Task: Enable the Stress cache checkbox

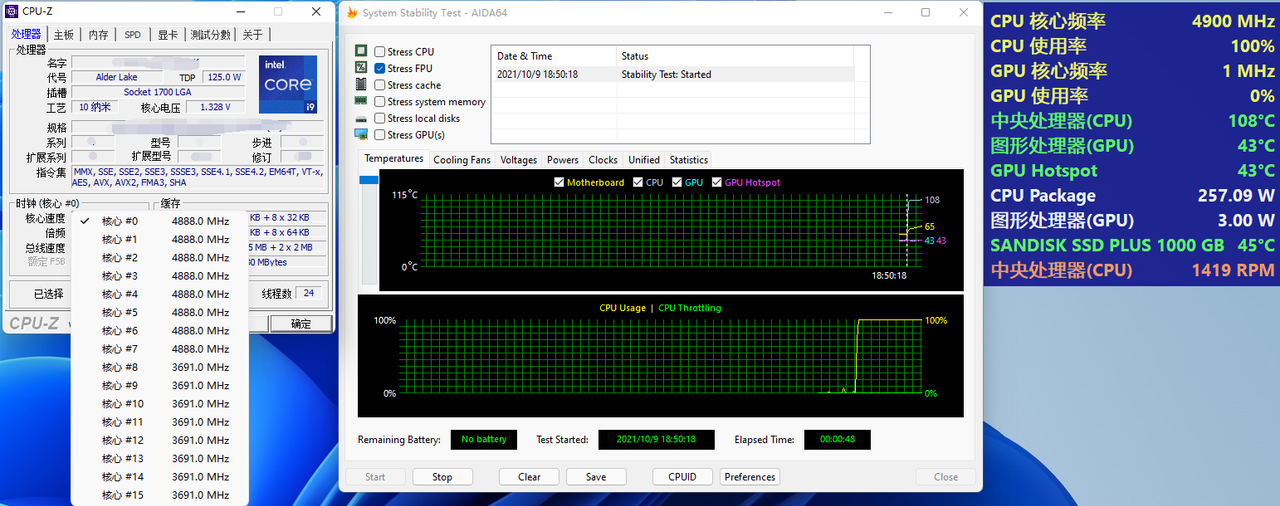Action: 380,85
